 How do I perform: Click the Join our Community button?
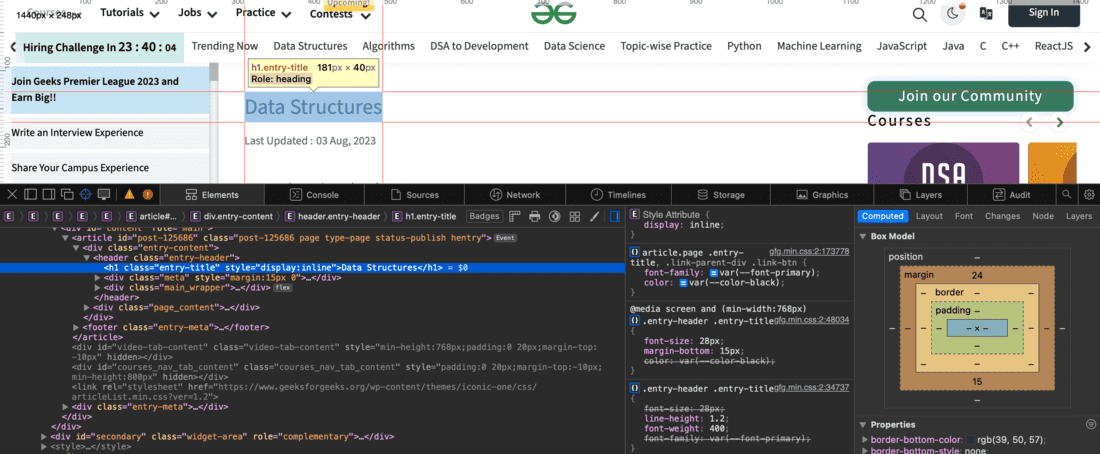pos(969,96)
